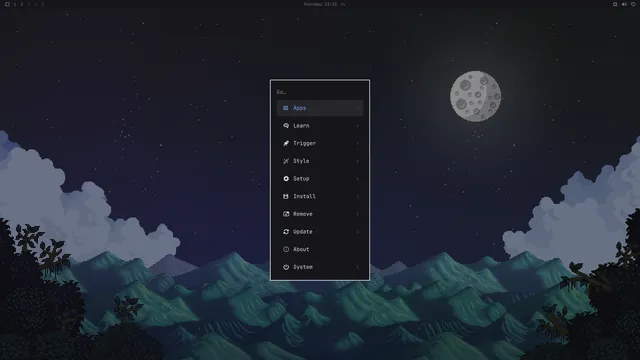Click the About info circle icon
This screenshot has height=360, width=640.
(x=286, y=249)
